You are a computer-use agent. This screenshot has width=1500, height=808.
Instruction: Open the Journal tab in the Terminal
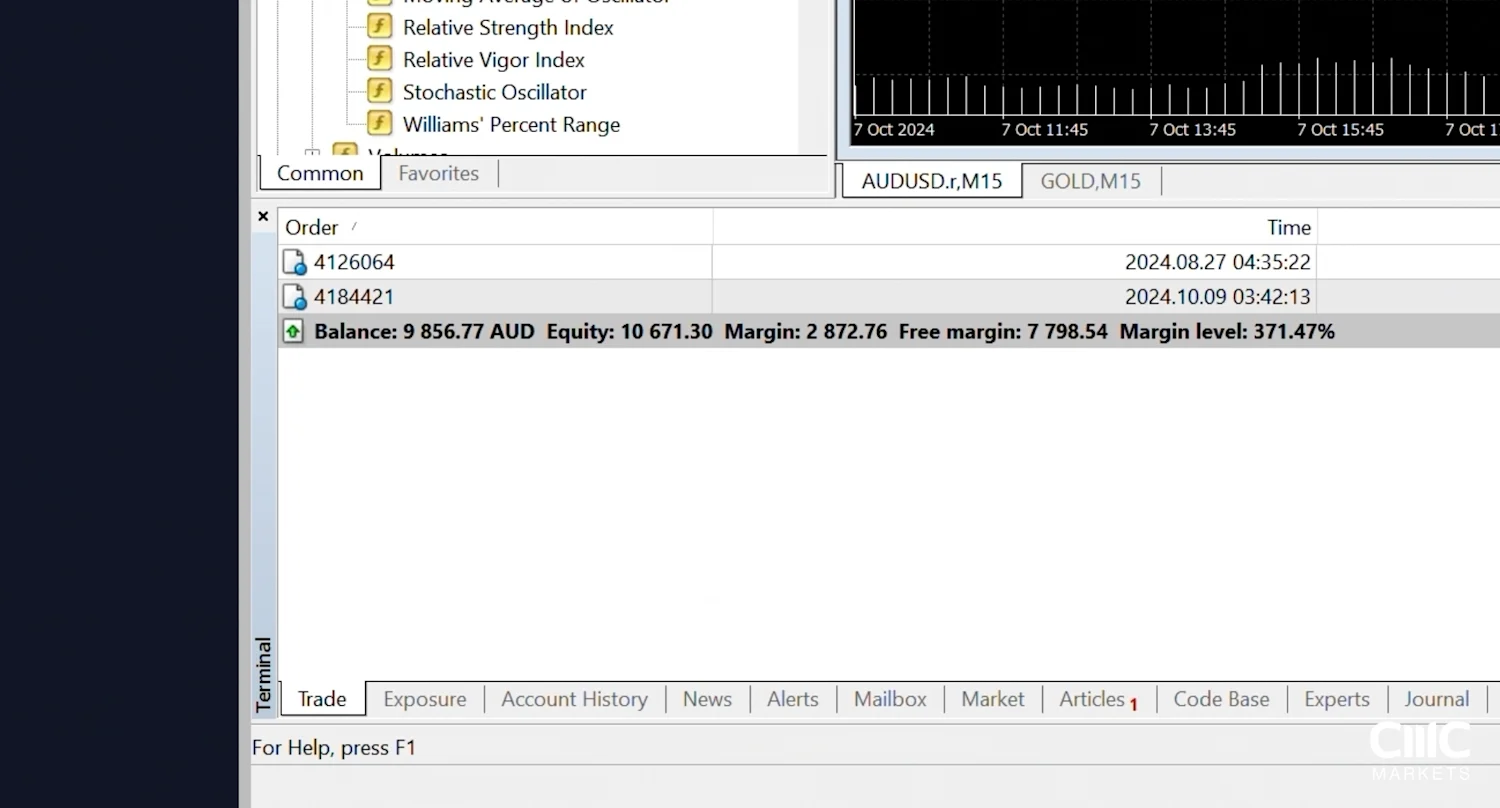pos(1436,698)
